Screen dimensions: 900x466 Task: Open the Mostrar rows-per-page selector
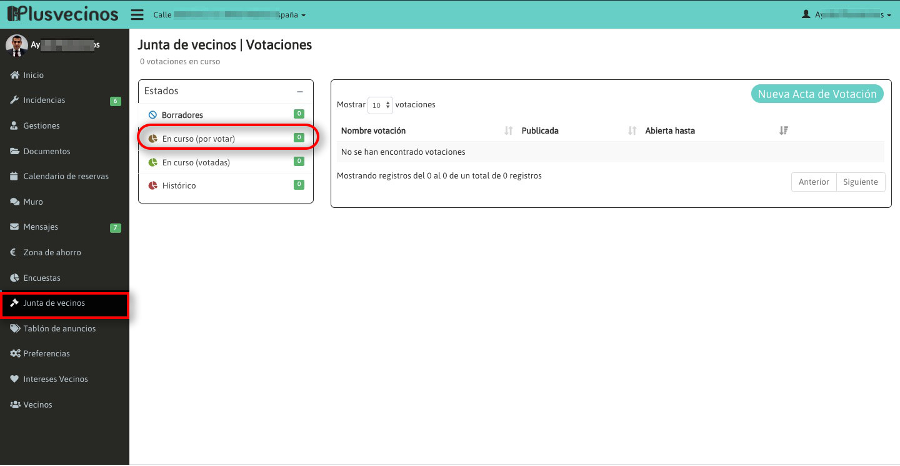point(380,105)
